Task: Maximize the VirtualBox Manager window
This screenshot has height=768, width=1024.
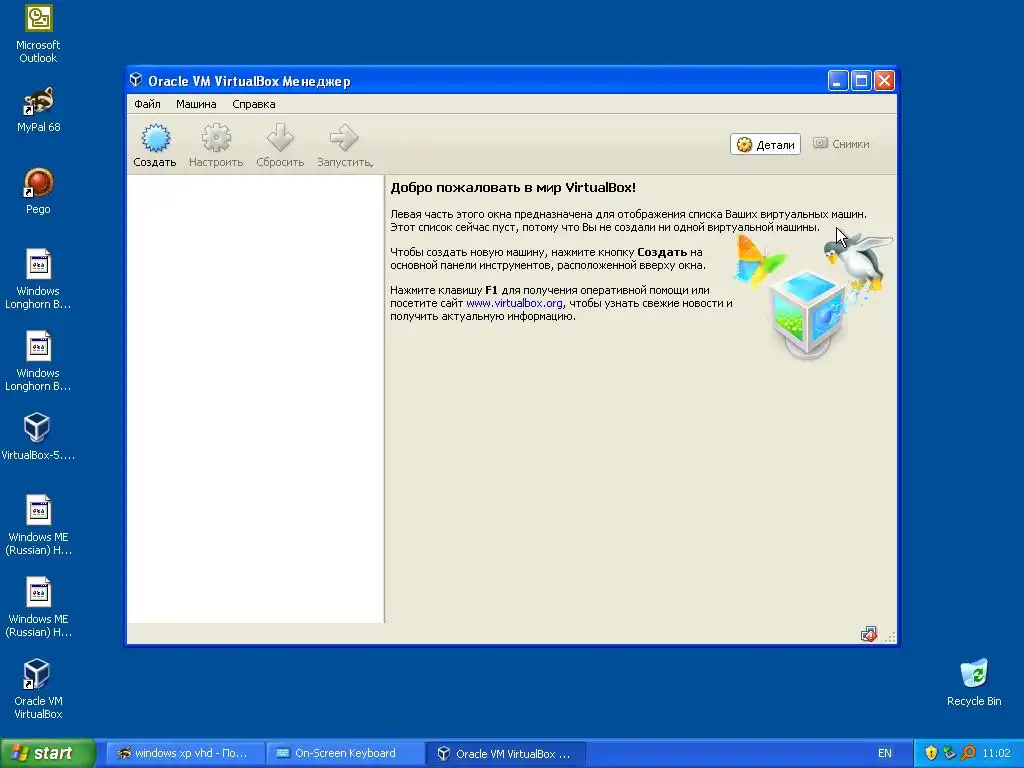Action: coord(861,80)
